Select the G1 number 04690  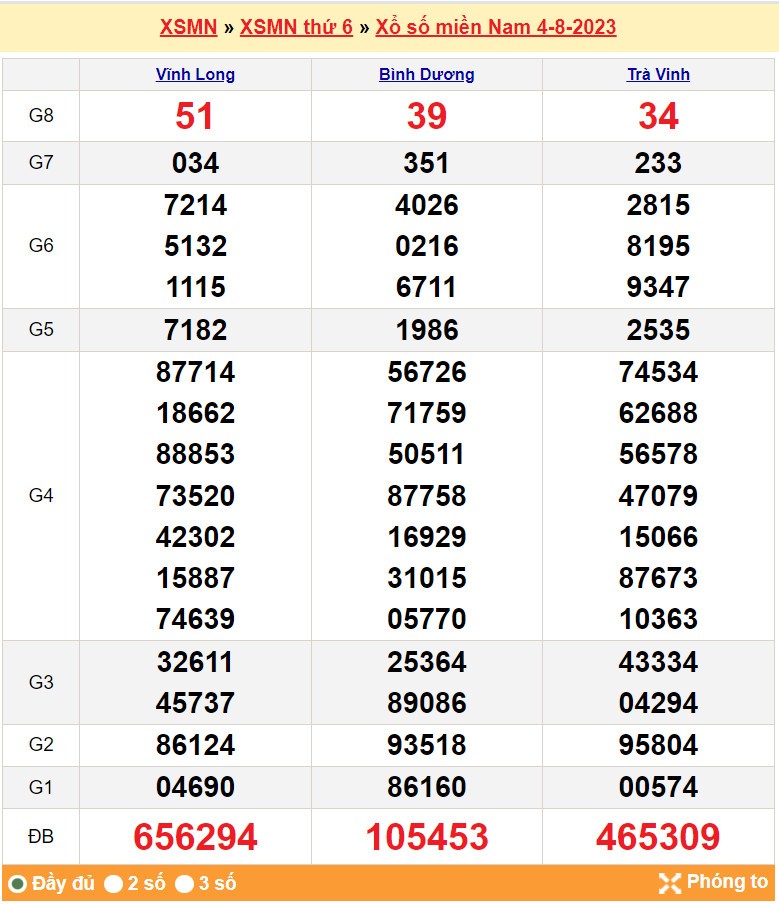[195, 787]
